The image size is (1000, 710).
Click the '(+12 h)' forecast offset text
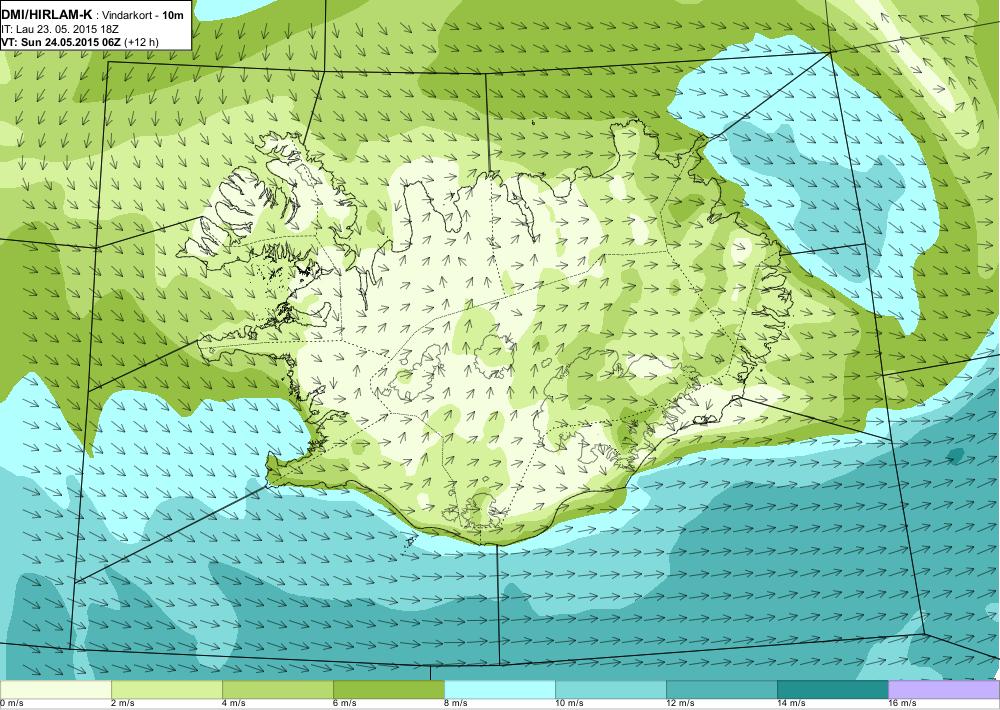142,42
